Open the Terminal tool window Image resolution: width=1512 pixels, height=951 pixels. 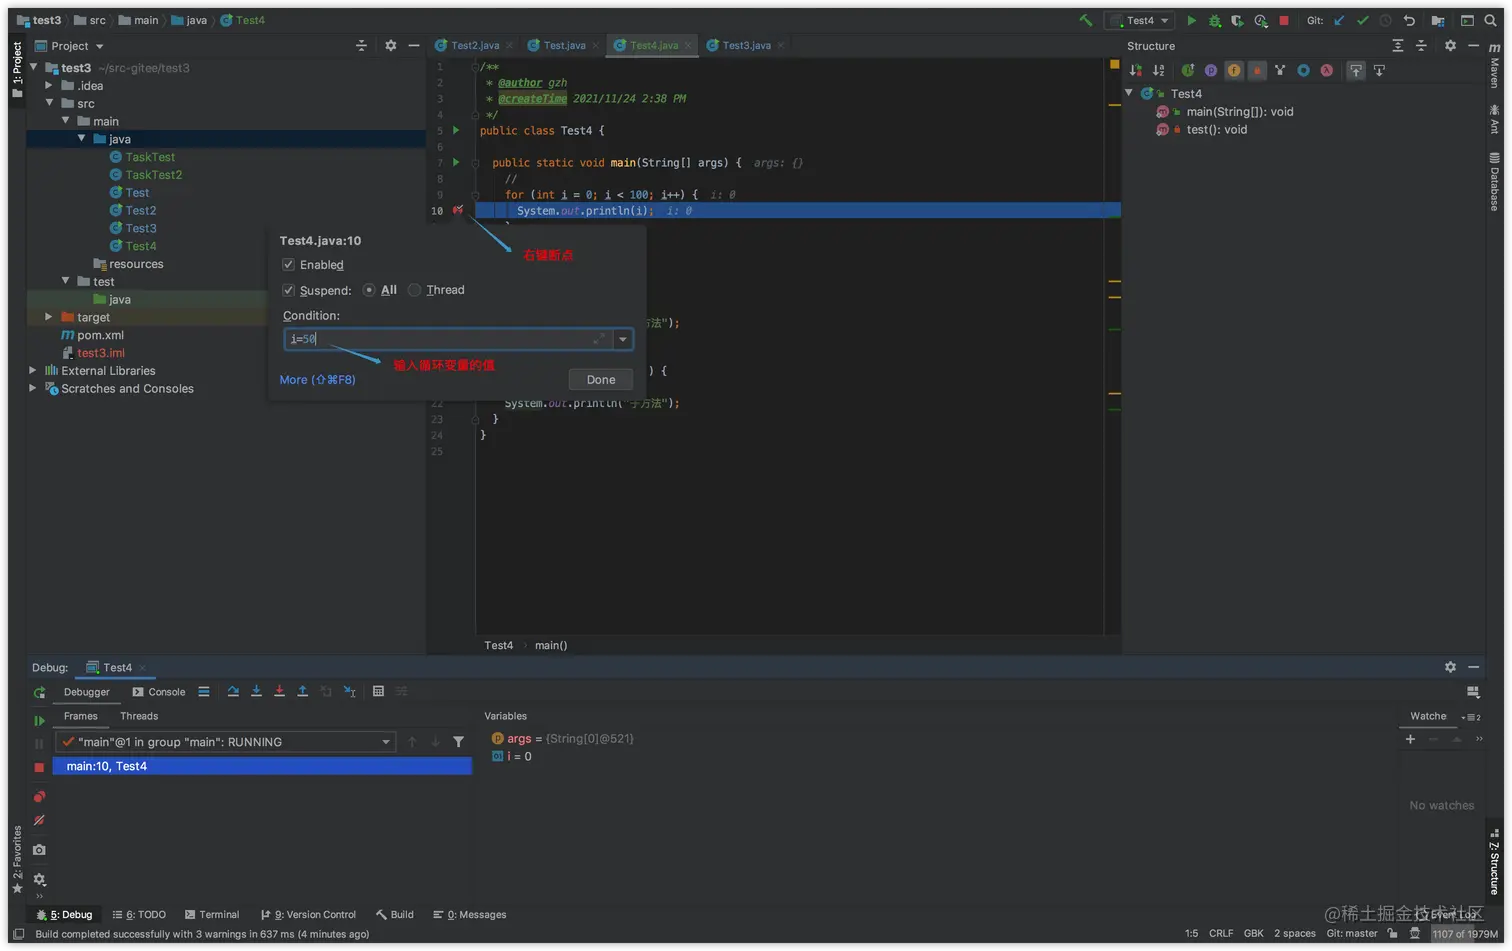212,914
